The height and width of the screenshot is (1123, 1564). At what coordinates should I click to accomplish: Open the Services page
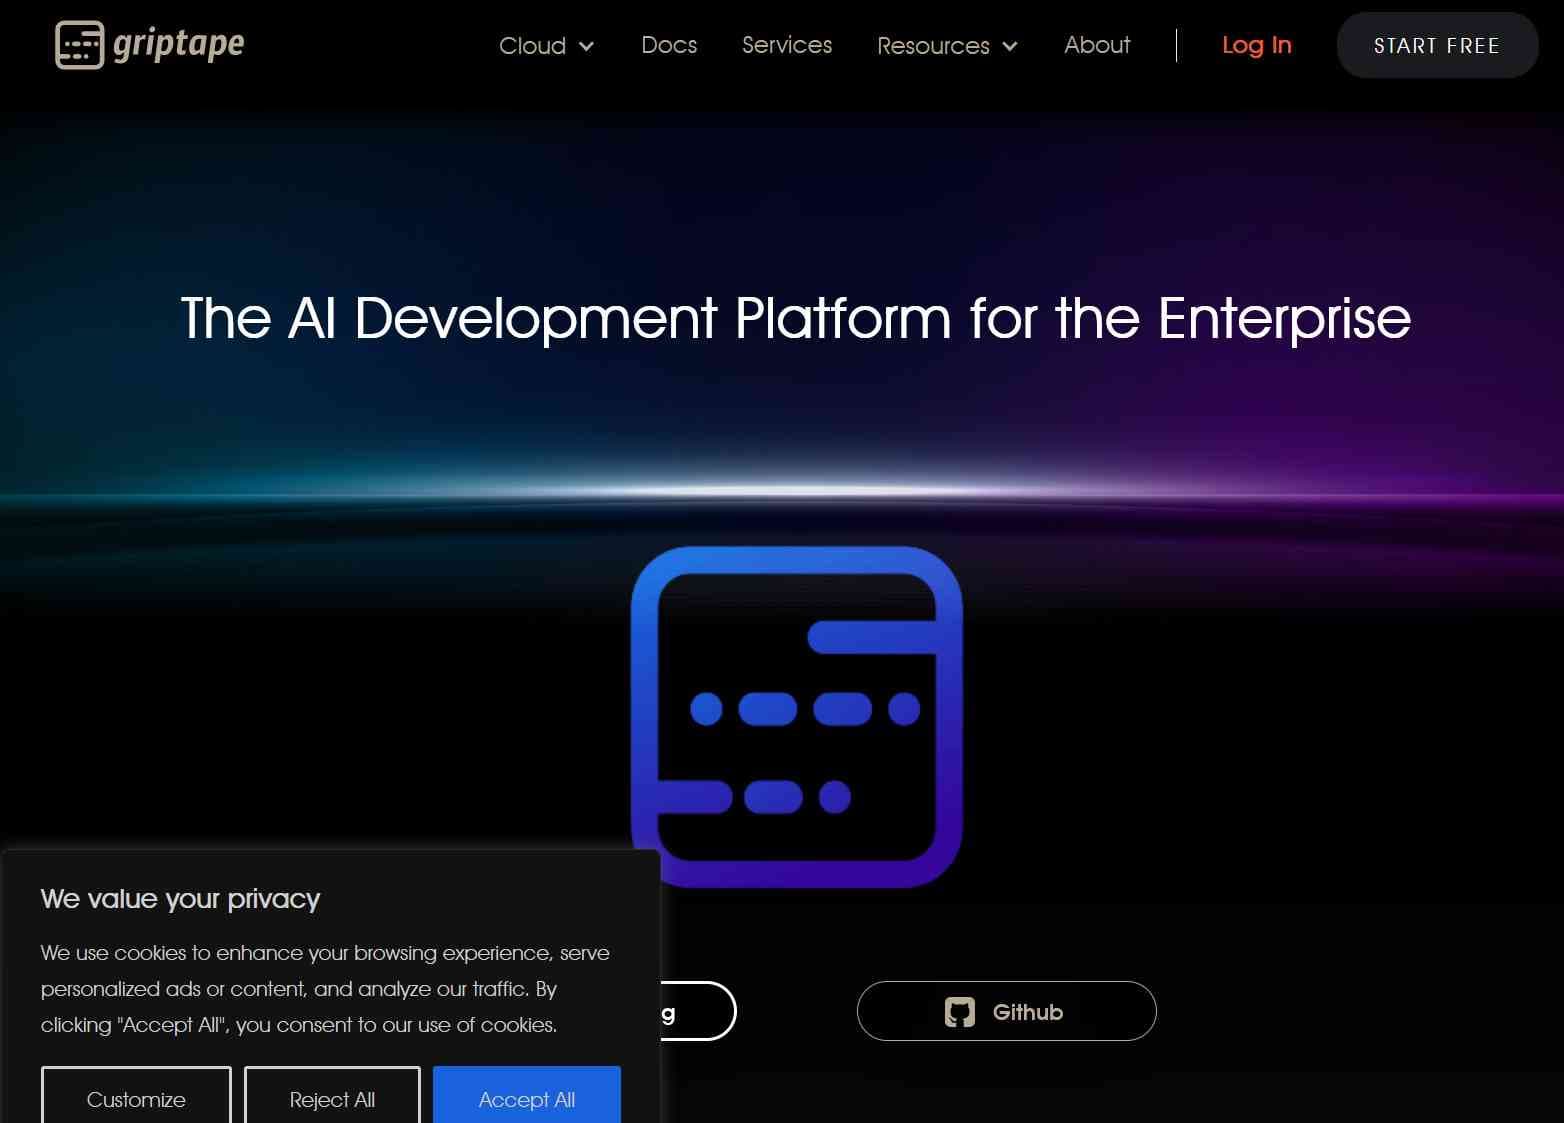coord(787,45)
